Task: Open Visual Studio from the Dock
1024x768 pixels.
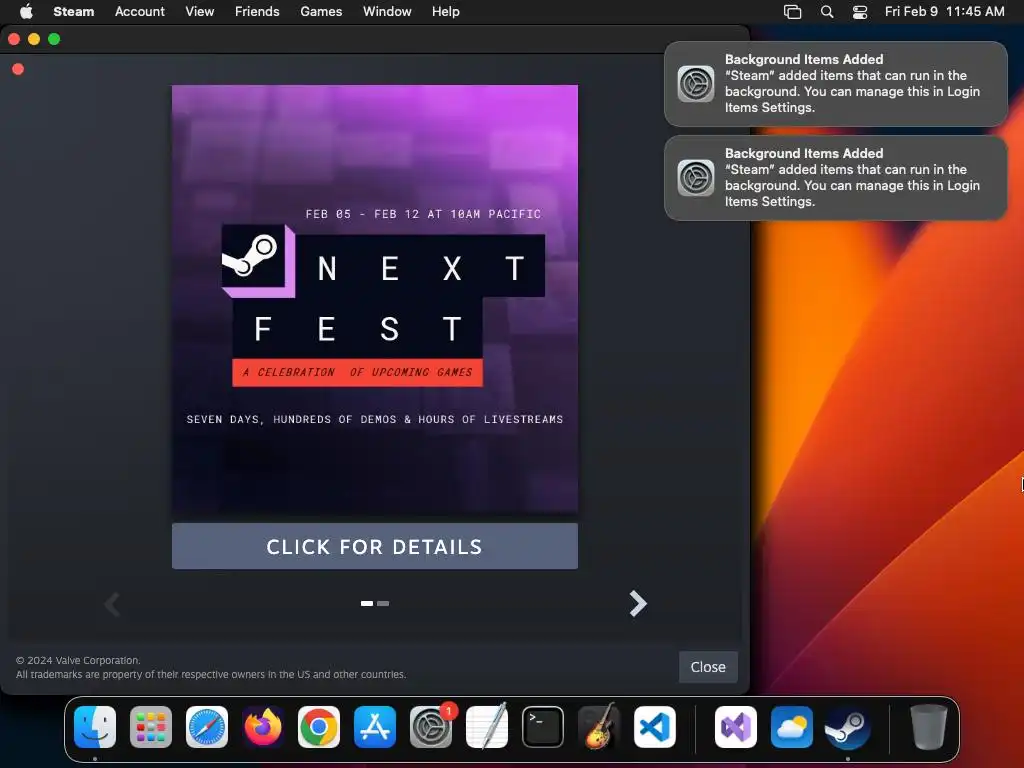Action: tap(736, 727)
